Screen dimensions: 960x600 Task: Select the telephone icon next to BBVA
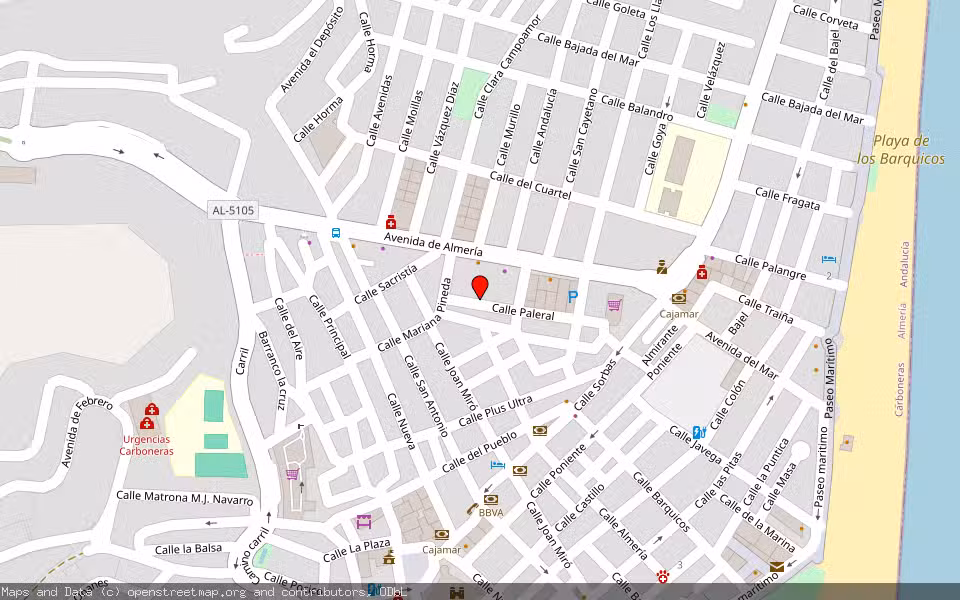[472, 508]
